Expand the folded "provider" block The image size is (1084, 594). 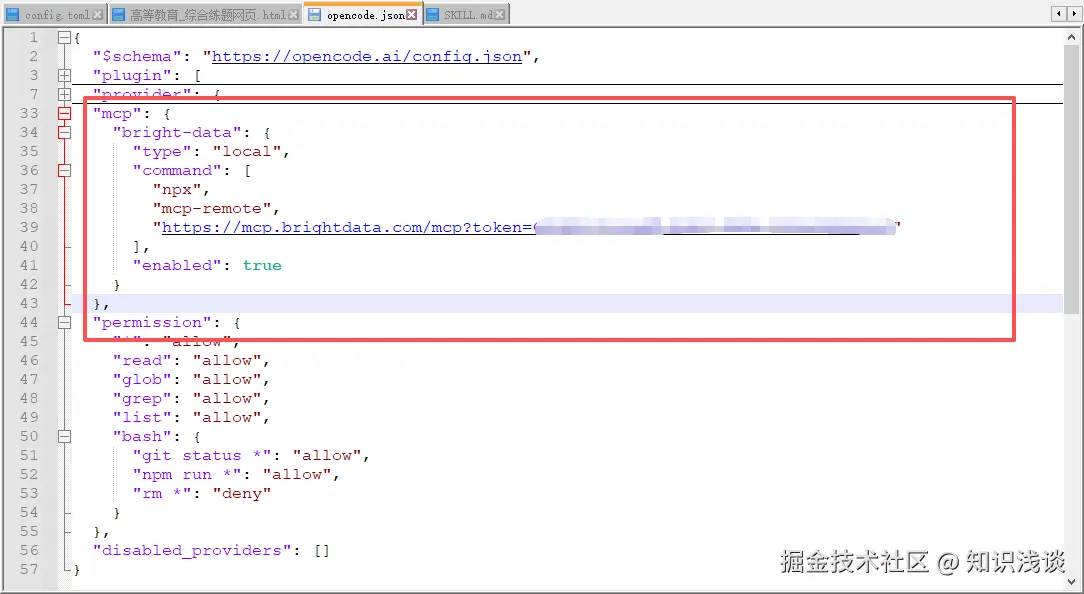pos(64,94)
